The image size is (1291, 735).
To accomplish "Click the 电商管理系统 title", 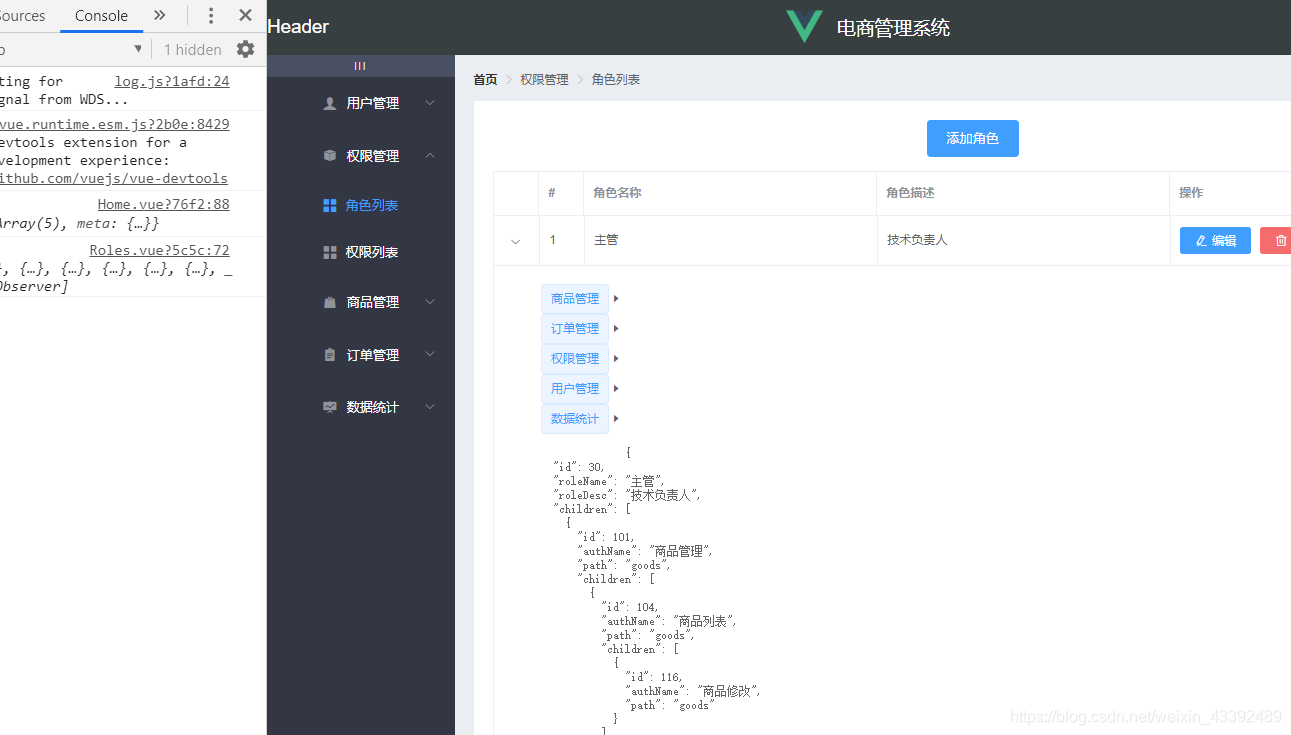I will (x=893, y=28).
